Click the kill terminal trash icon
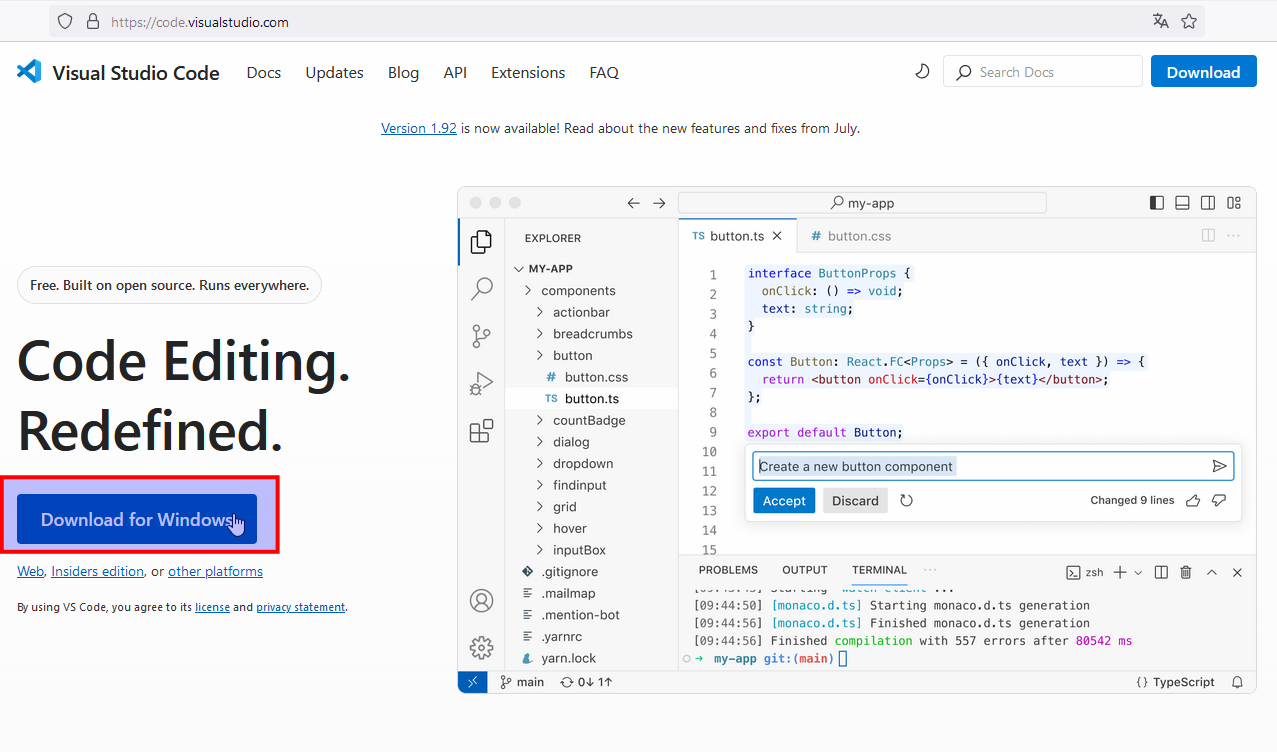Viewport: 1277px width, 752px height. 1186,572
